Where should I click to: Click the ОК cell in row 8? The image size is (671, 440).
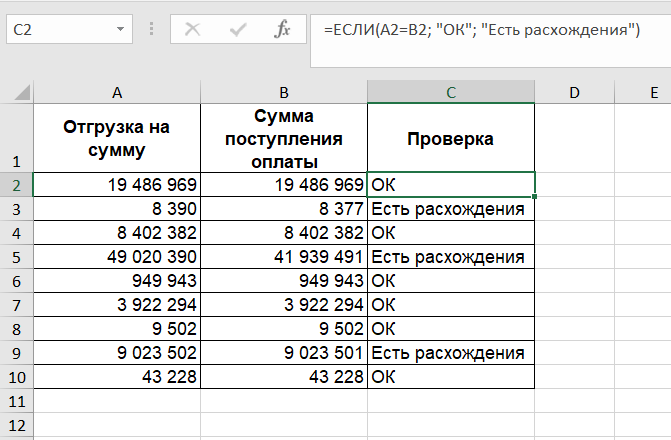pos(451,329)
